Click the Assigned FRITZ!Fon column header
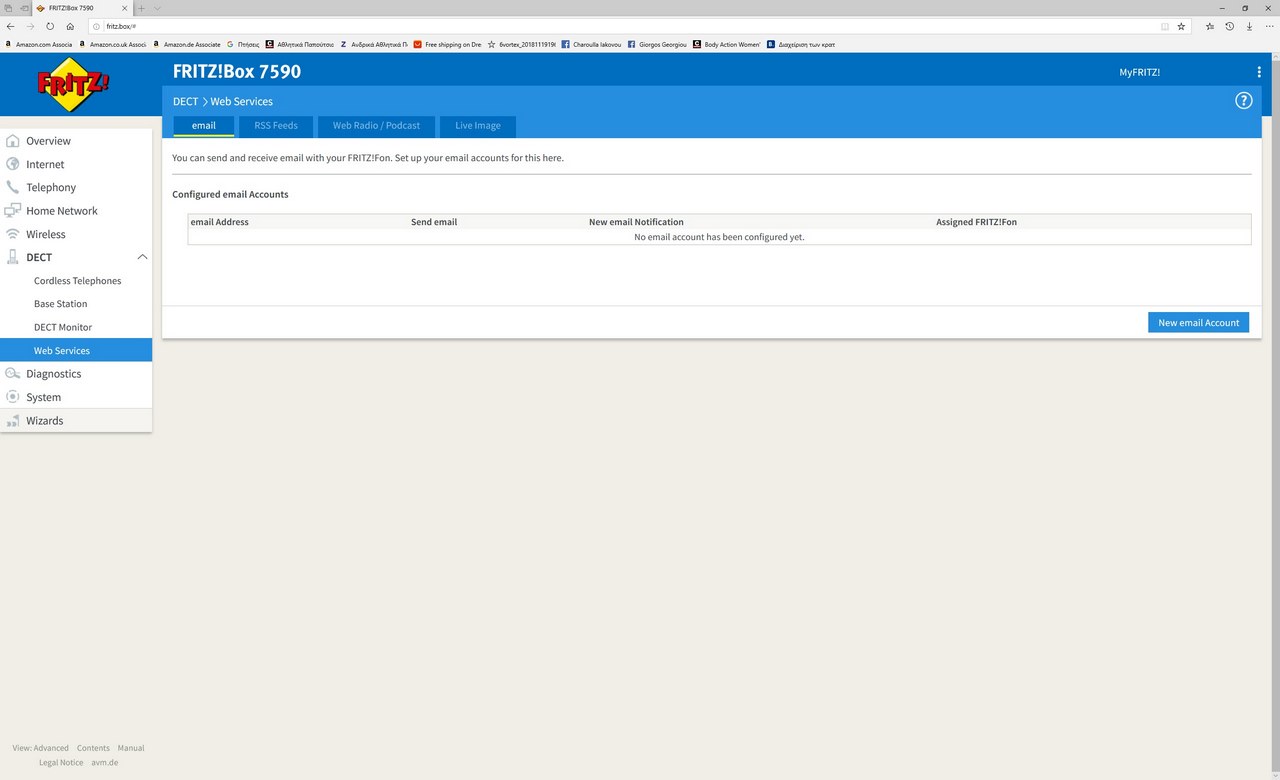Screen dimensions: 1280x780 pos(976,222)
